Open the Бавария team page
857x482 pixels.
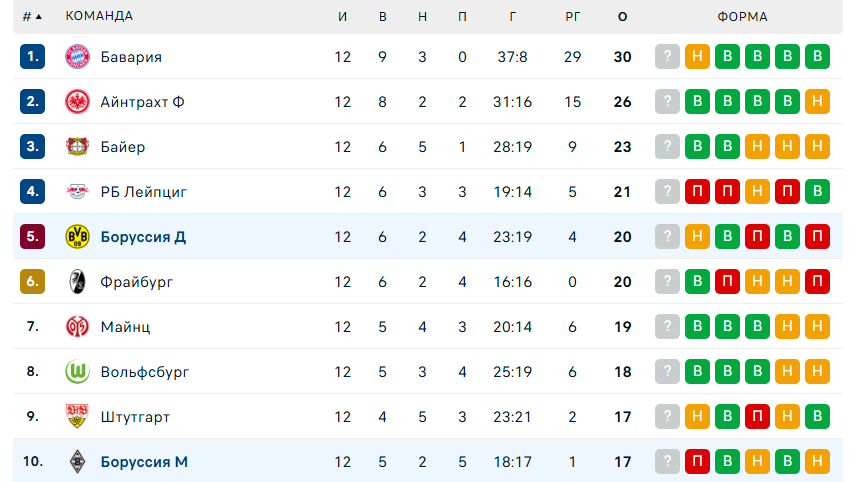131,57
